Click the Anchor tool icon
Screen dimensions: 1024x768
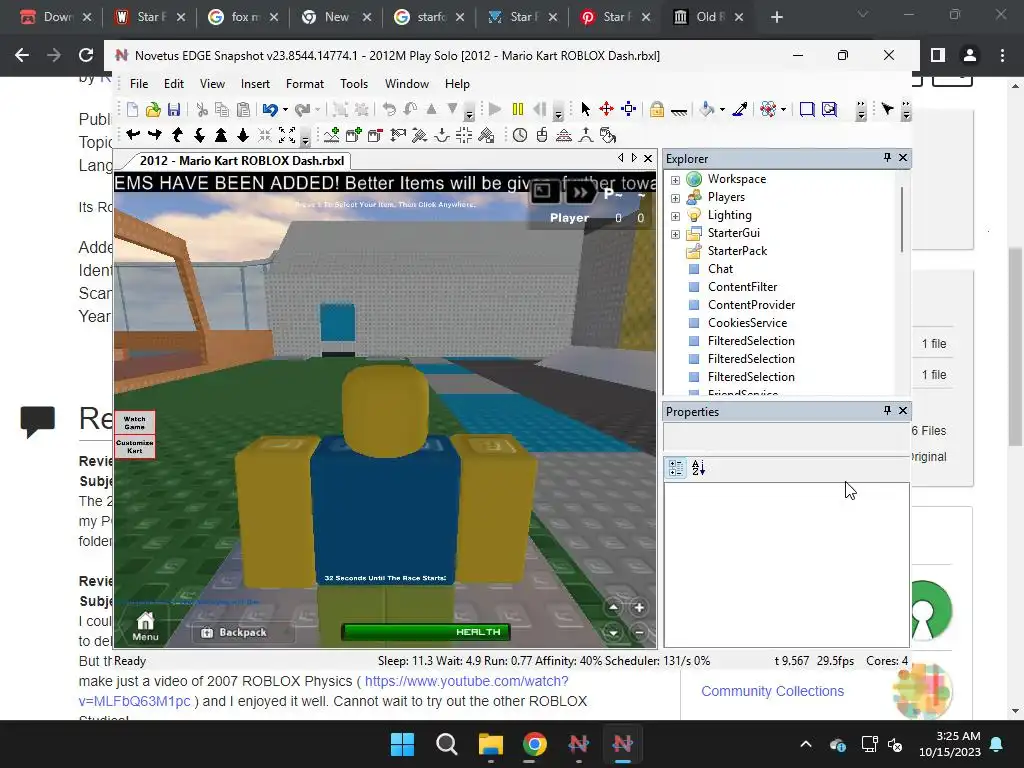tap(679, 111)
